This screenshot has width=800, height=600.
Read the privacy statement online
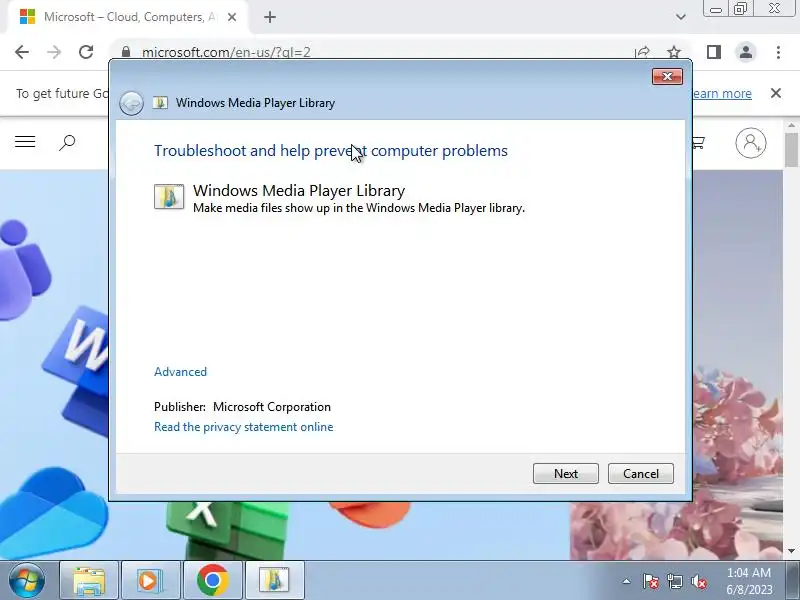(243, 427)
